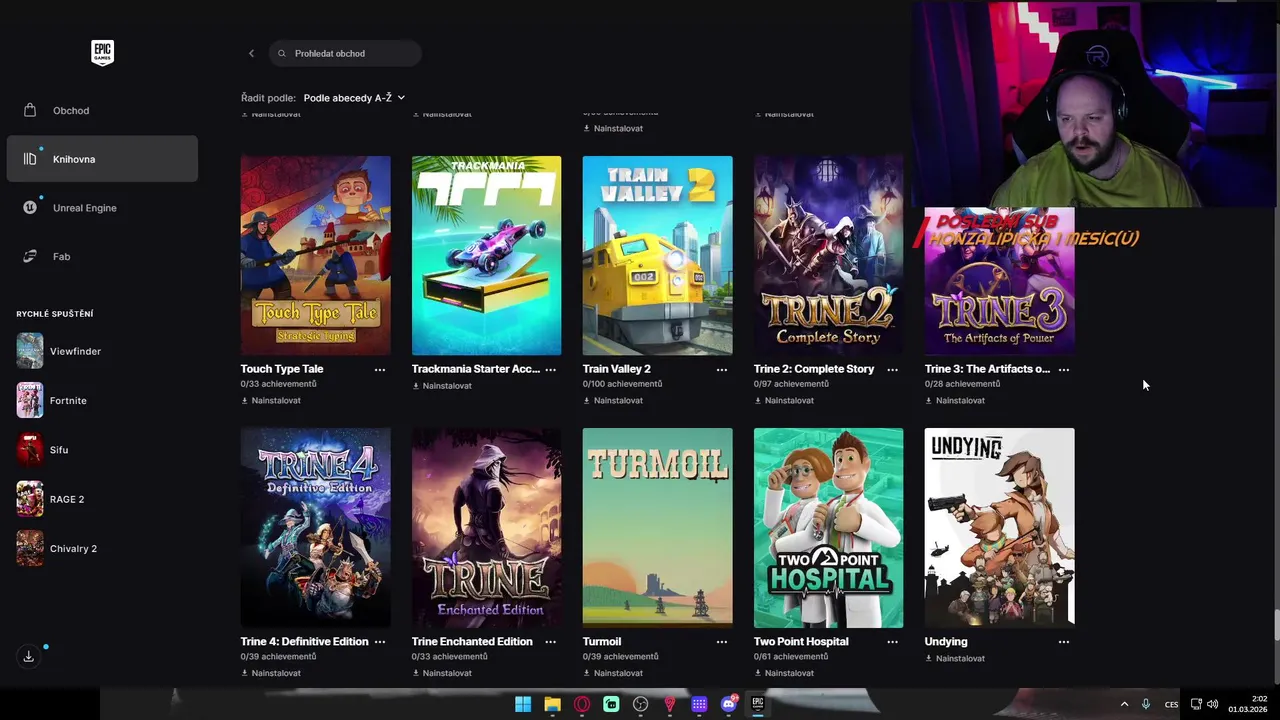Image resolution: width=1280 pixels, height=720 pixels.
Task: Open options menu for Train Valley 2
Action: click(722, 369)
